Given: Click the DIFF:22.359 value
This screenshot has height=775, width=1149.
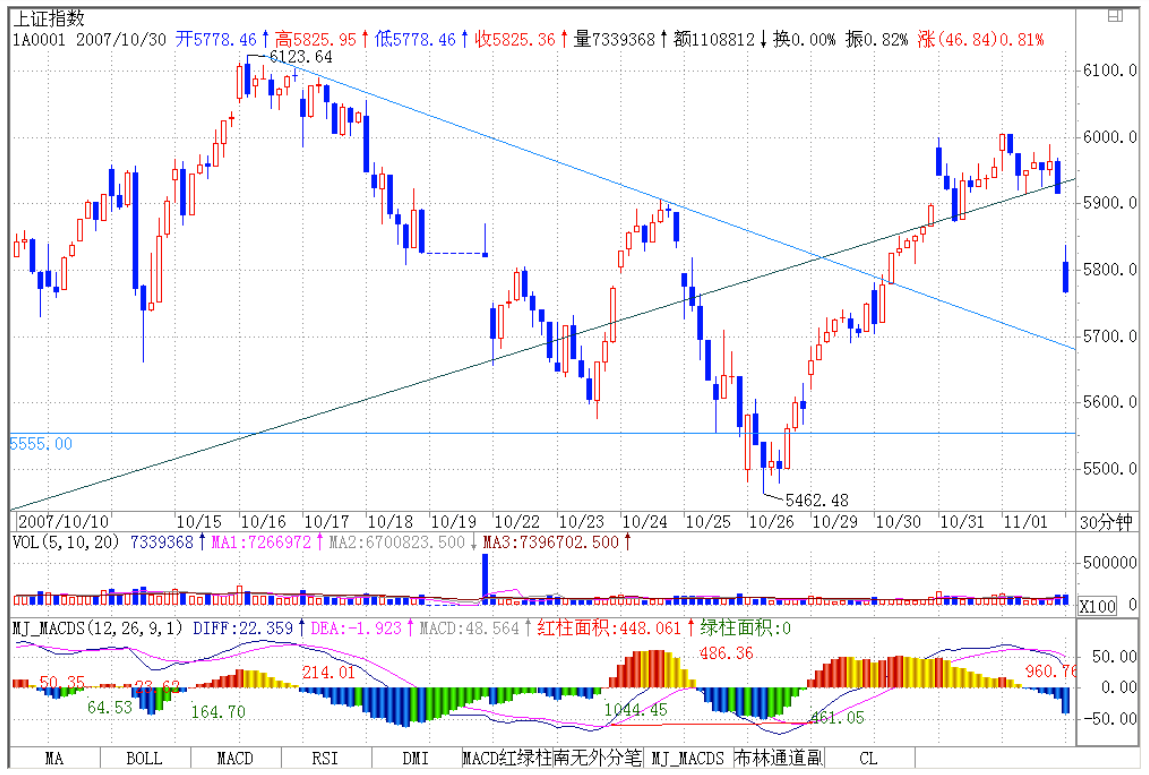Looking at the screenshot, I should 243,628.
